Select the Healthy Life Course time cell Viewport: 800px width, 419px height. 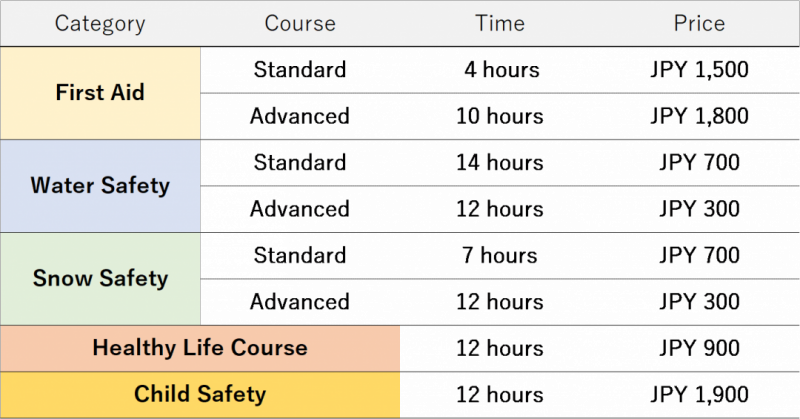point(500,348)
